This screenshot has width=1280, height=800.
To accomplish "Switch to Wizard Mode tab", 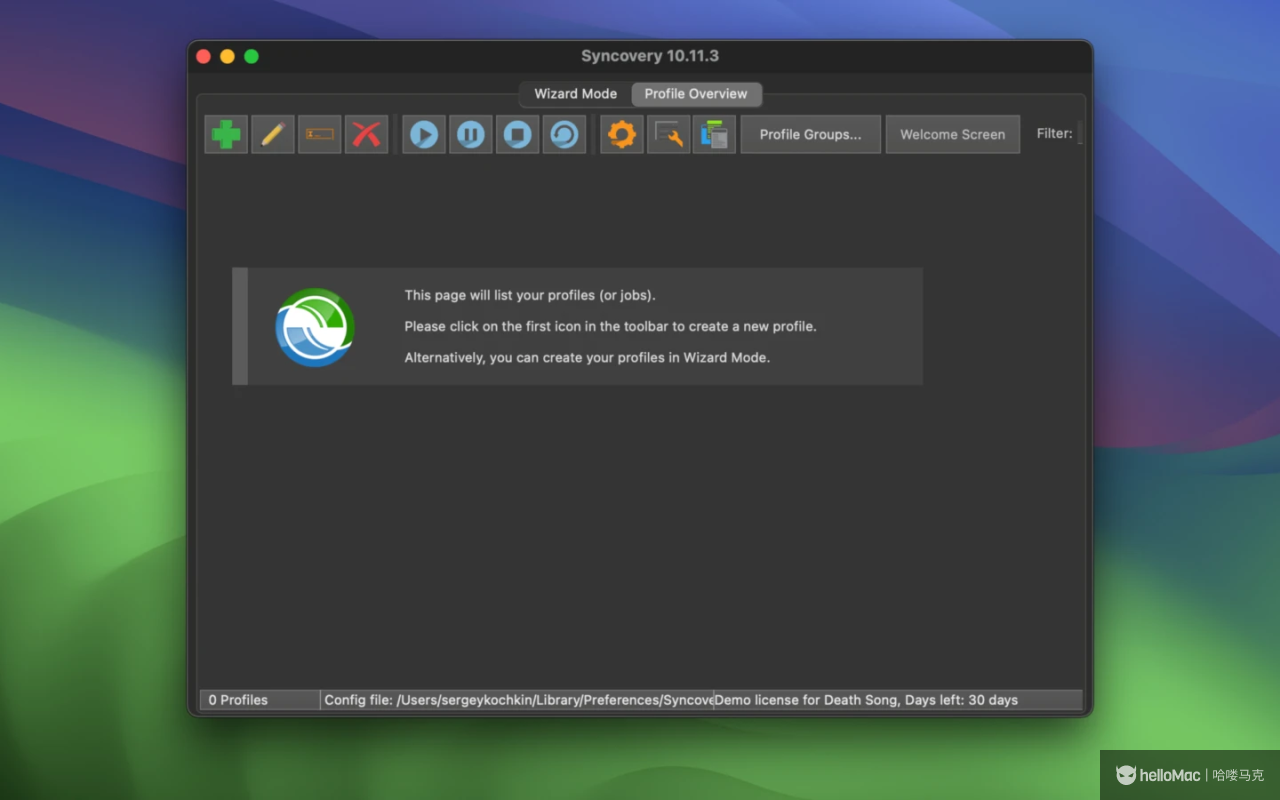I will [x=576, y=94].
